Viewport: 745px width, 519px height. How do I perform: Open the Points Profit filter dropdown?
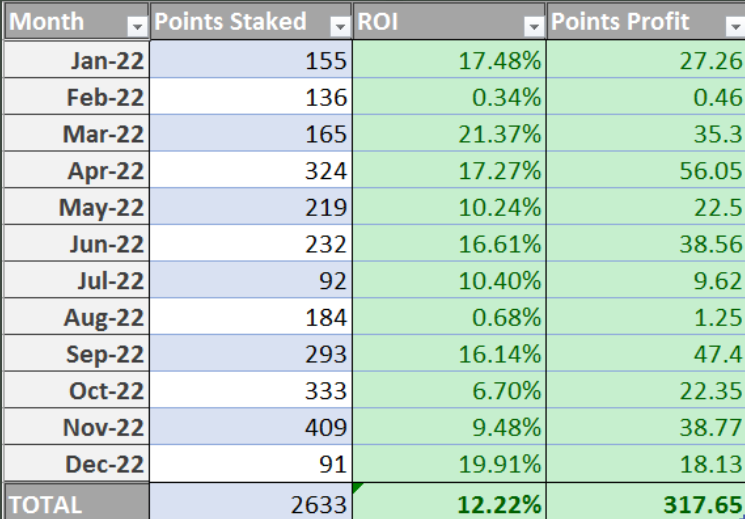pyautogui.click(x=736, y=27)
